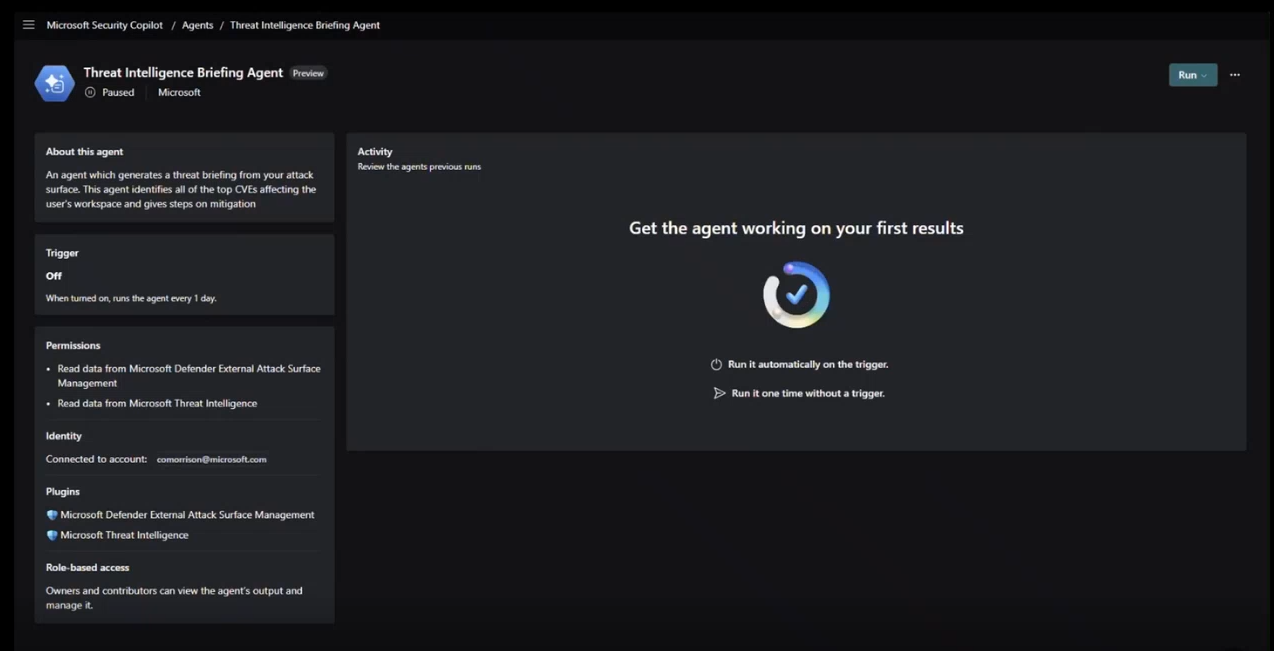The image size is (1274, 651).
Task: Open the hamburger navigation menu
Action: click(28, 25)
